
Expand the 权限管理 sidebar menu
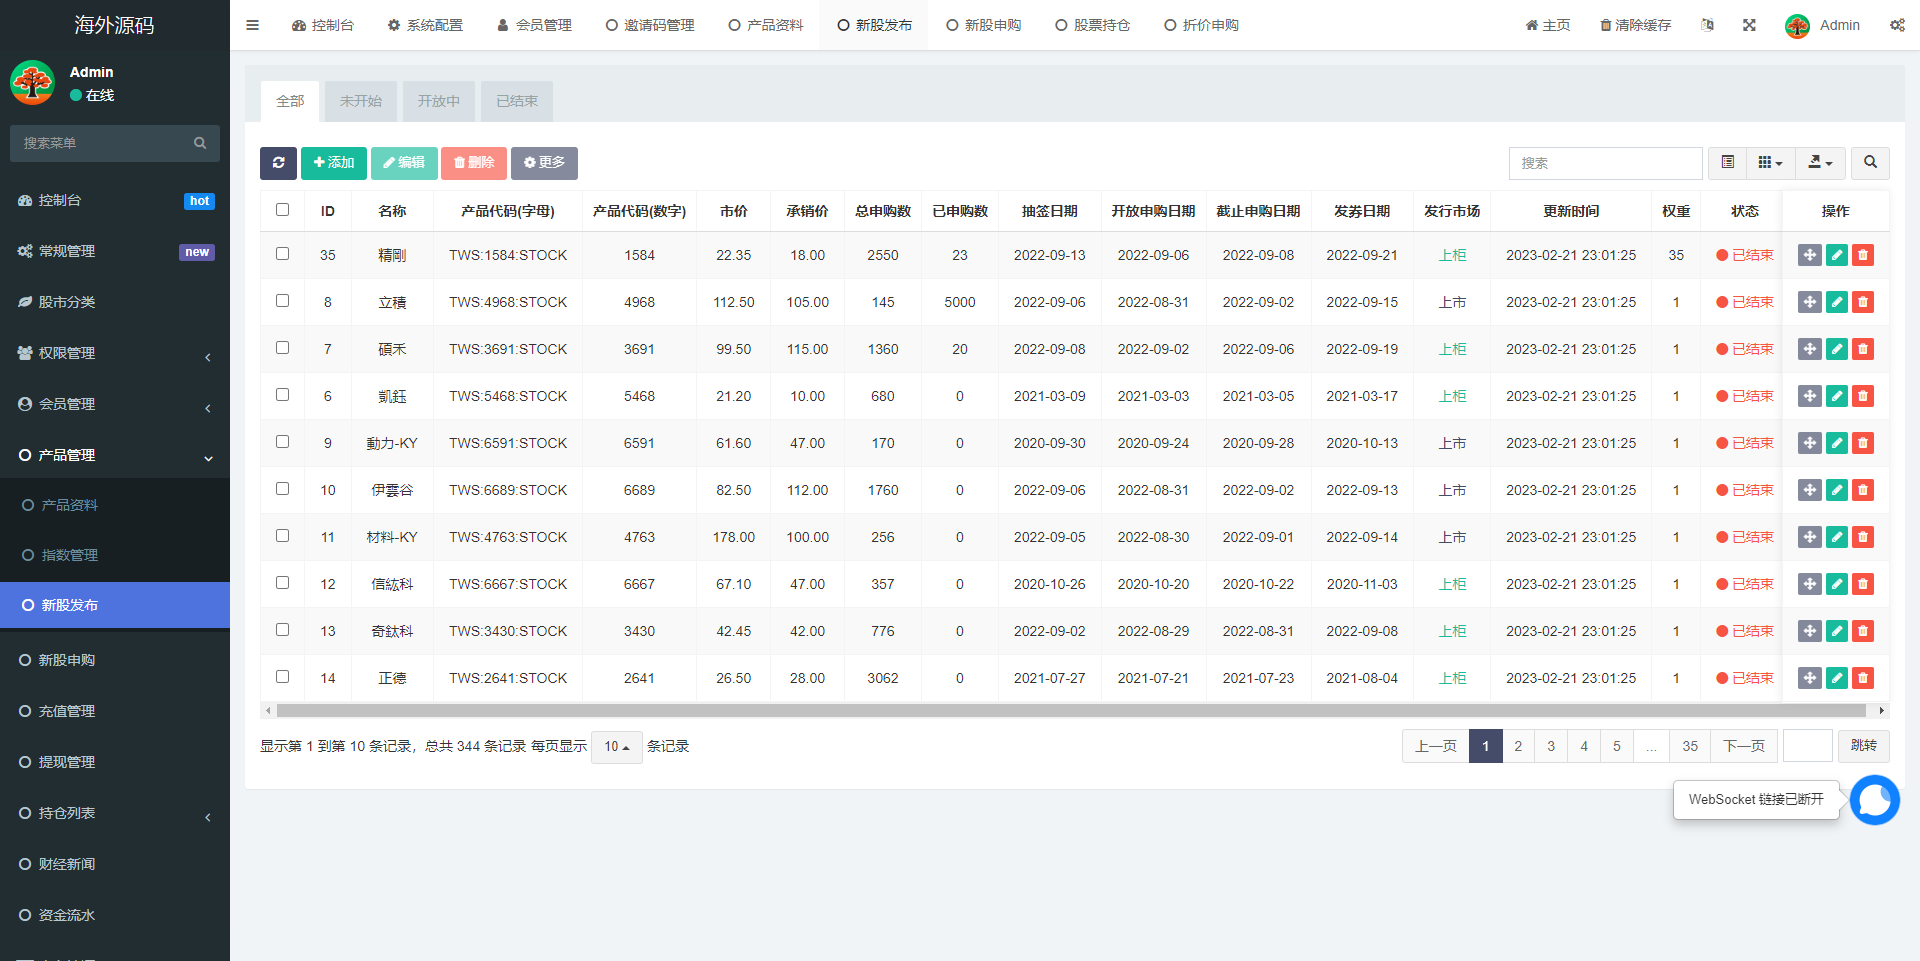pyautogui.click(x=115, y=353)
